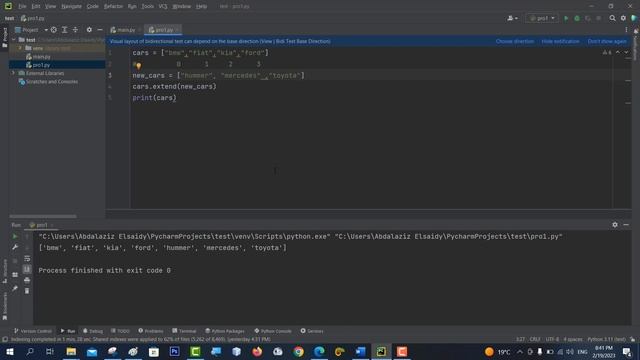Click Python 3.11 interpreter in status bar

pyautogui.click(x=606, y=339)
